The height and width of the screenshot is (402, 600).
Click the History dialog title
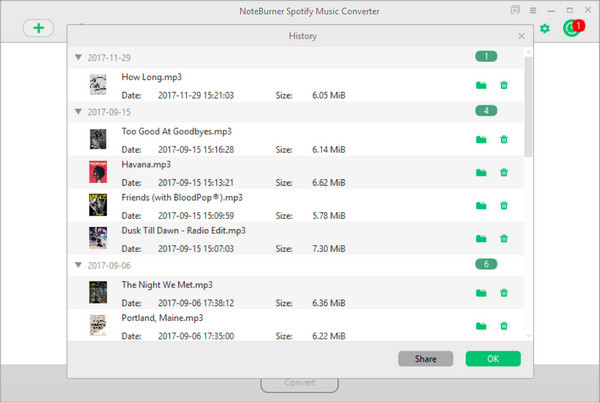[x=303, y=36]
